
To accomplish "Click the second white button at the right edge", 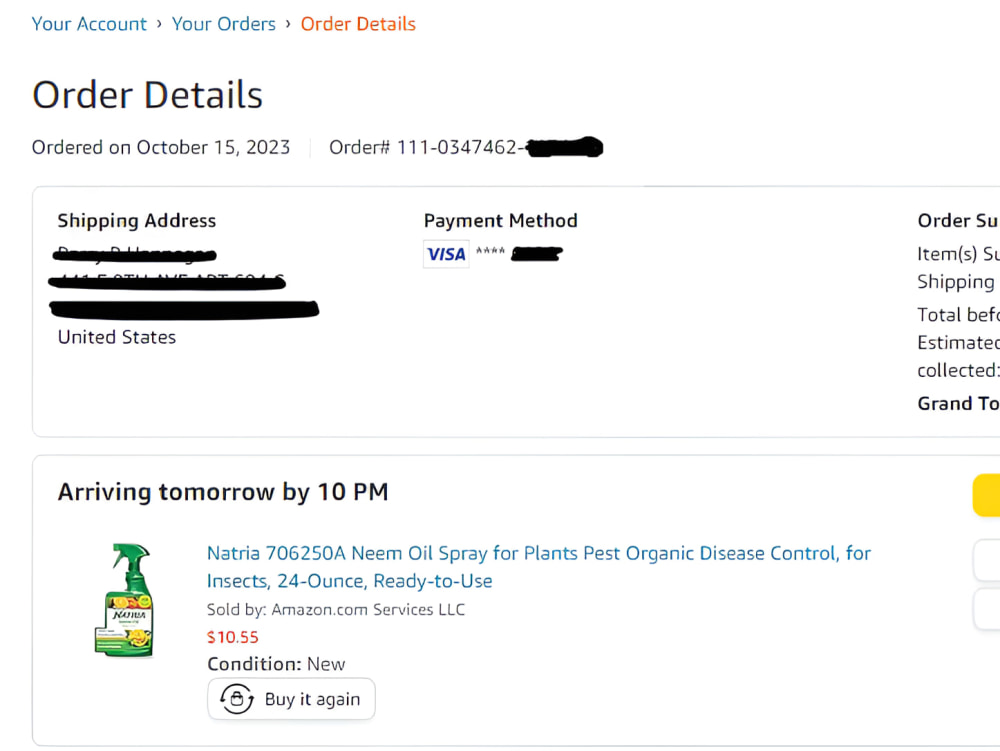I will click(987, 609).
